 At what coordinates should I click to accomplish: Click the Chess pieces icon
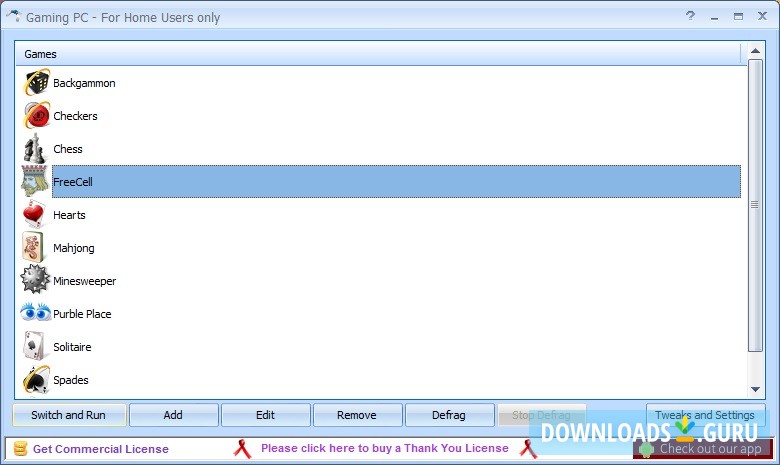(x=35, y=148)
